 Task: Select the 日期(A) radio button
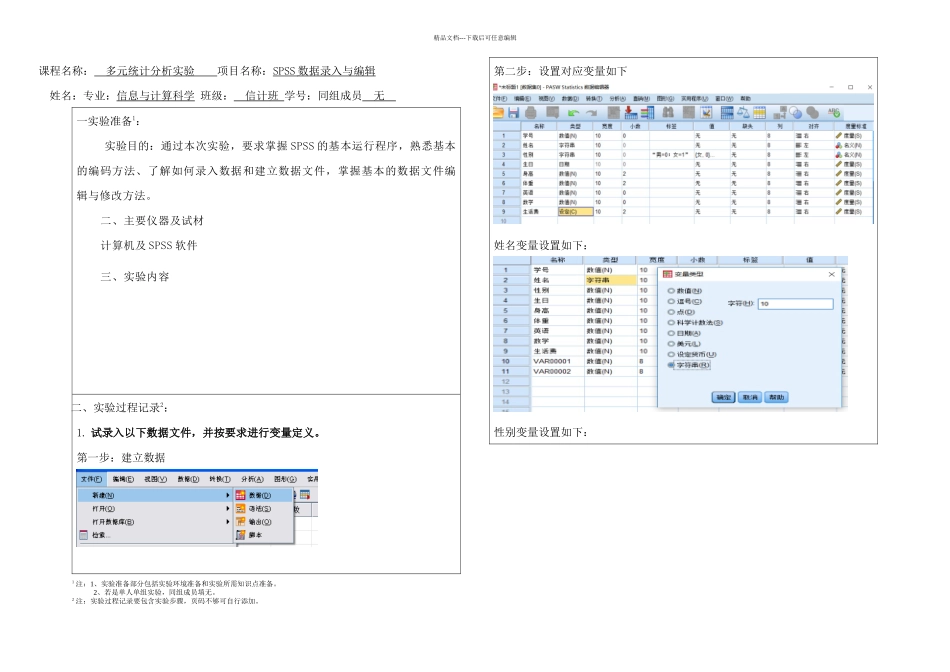[x=671, y=333]
